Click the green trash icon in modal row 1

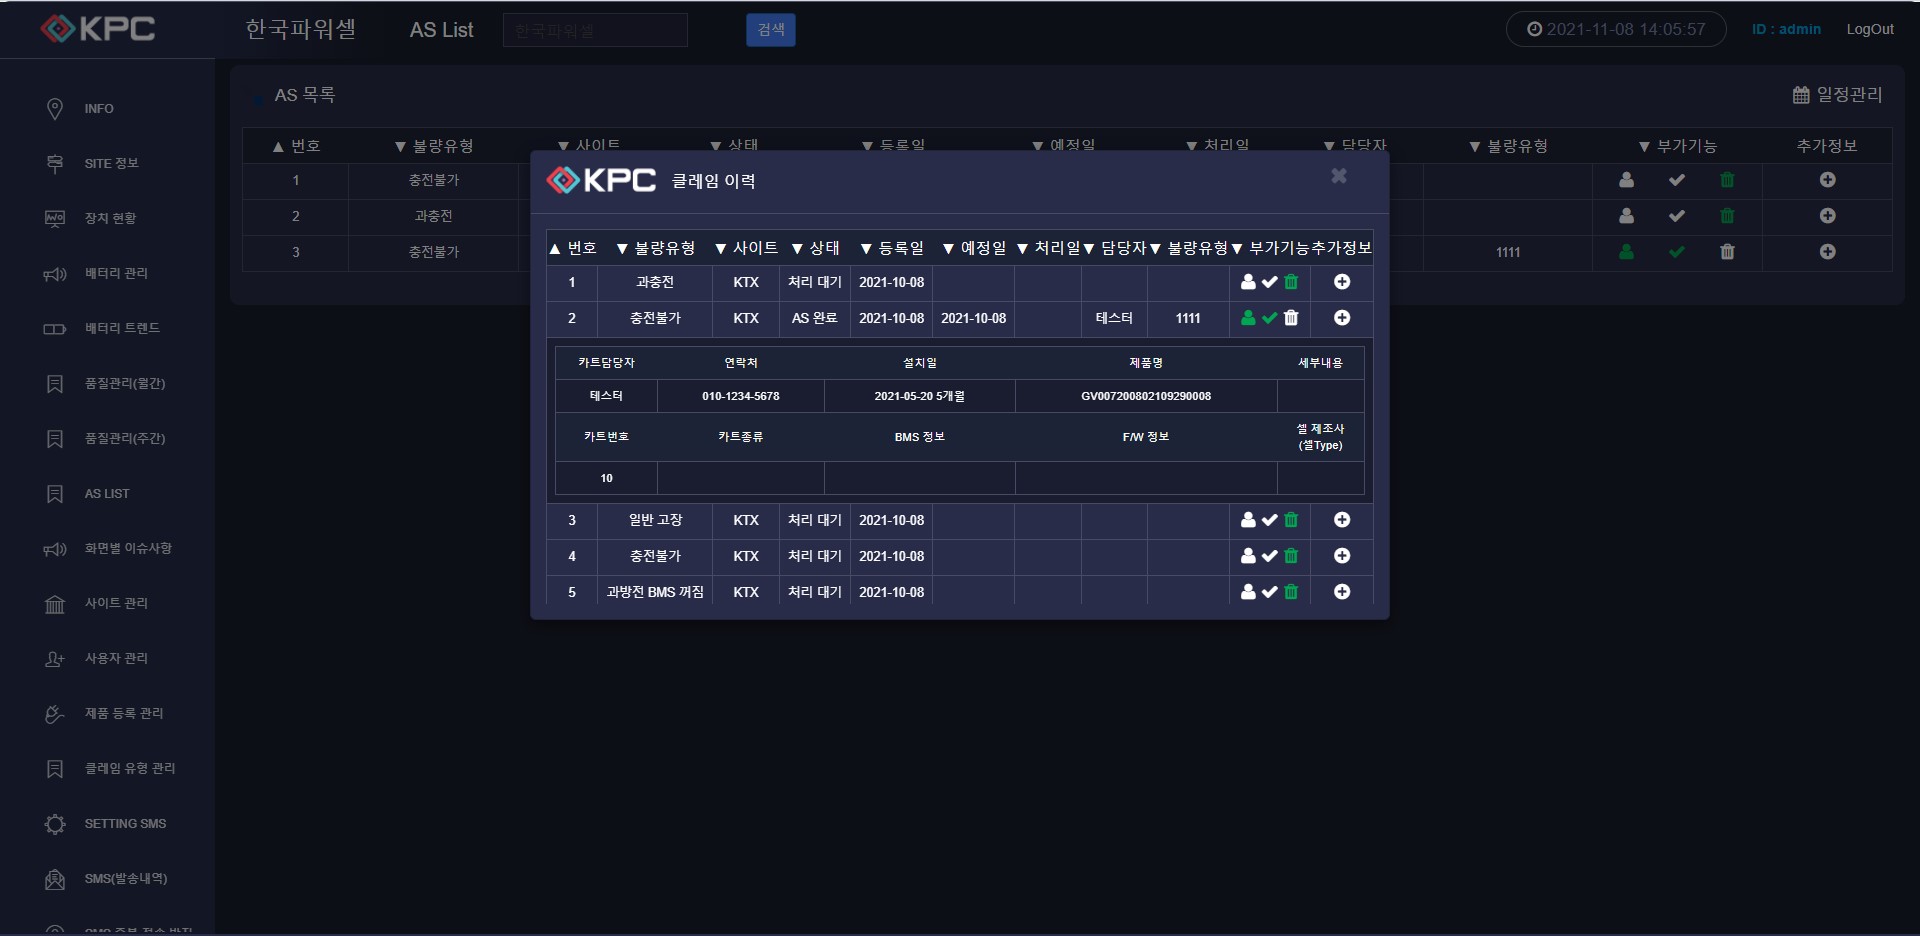(1291, 282)
